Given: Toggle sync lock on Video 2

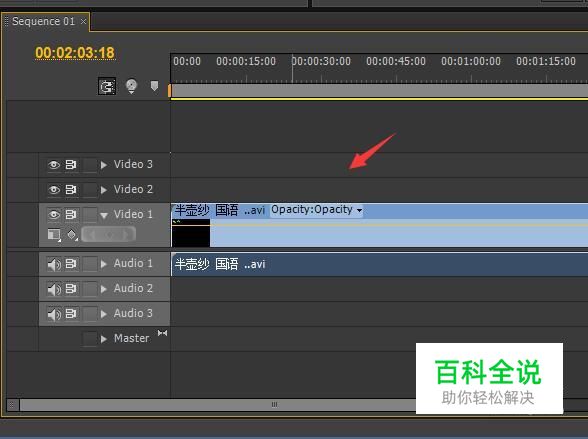Looking at the screenshot, I should pyautogui.click(x=71, y=190).
